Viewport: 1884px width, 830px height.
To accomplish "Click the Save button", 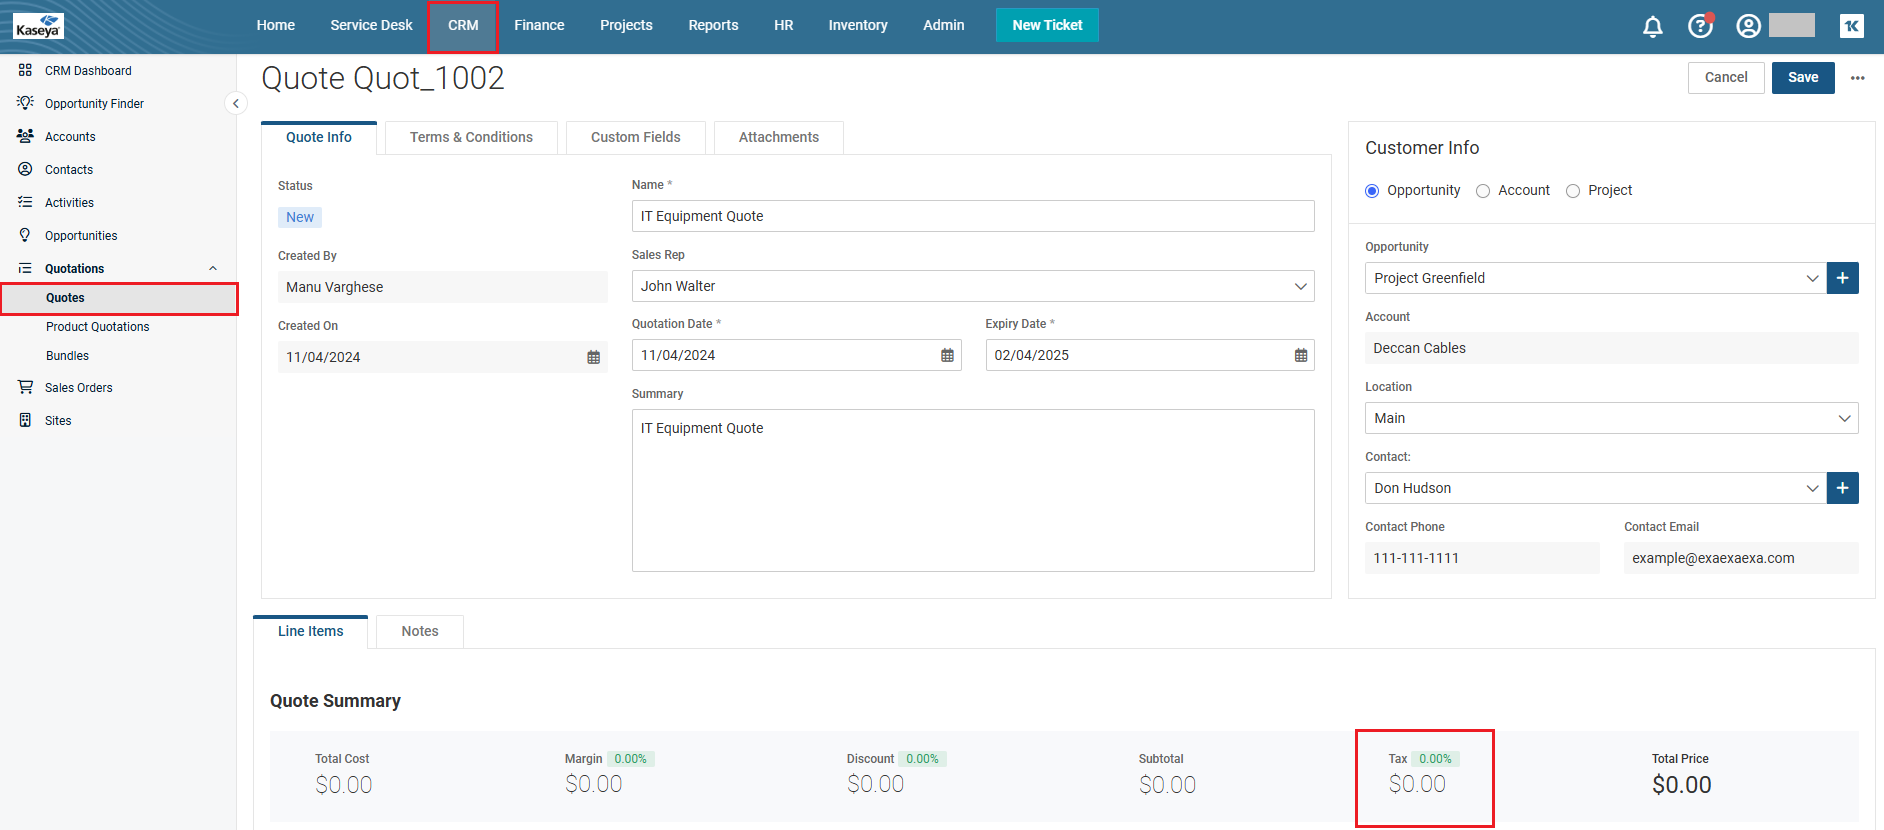I will (1802, 78).
